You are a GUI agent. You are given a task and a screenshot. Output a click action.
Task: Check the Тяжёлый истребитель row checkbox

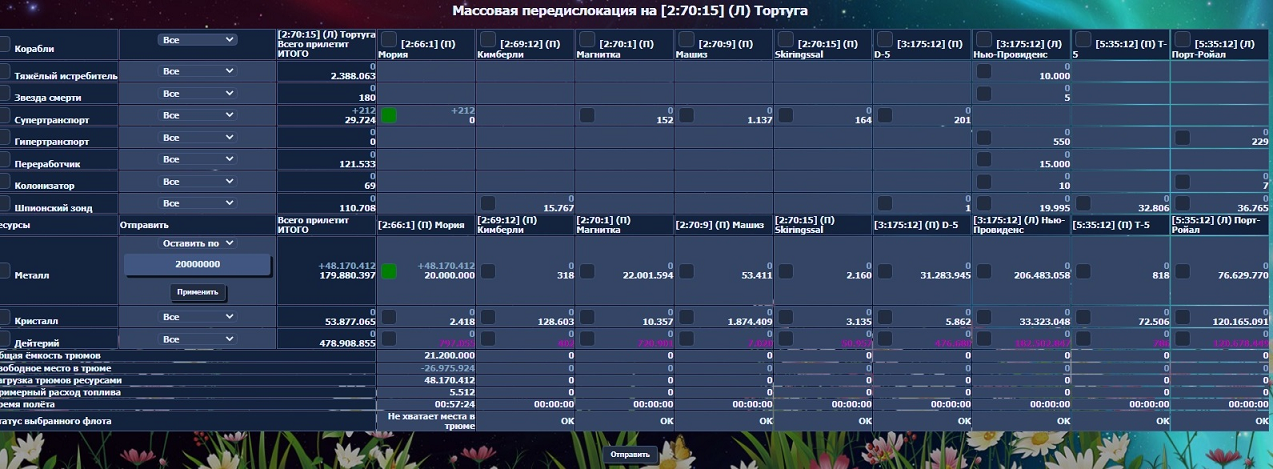[5, 72]
